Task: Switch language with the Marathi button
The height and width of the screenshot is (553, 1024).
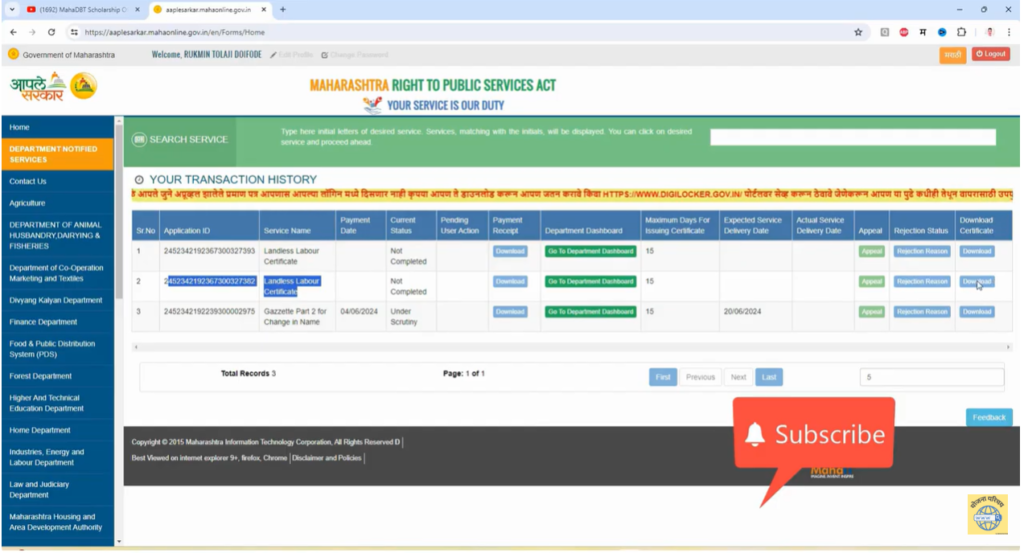Action: pyautogui.click(x=953, y=54)
